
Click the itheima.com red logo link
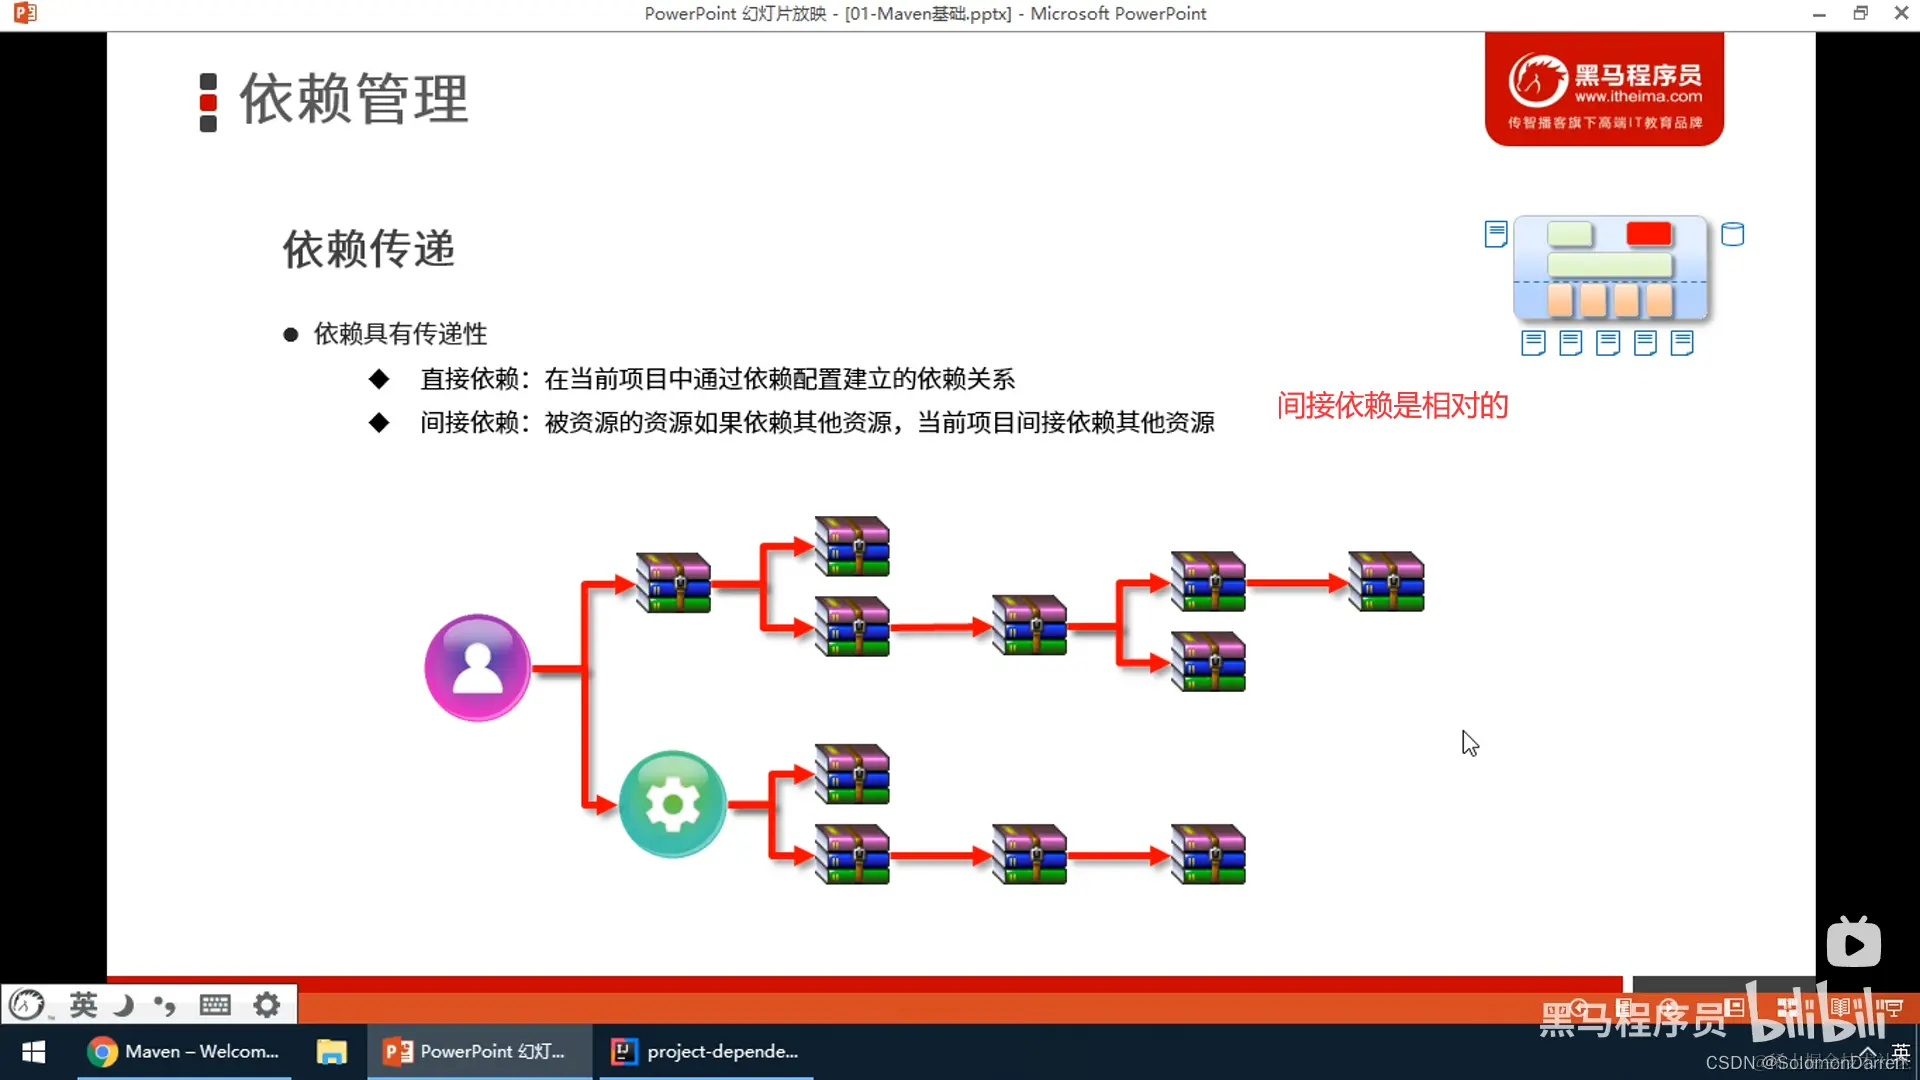pyautogui.click(x=1604, y=90)
